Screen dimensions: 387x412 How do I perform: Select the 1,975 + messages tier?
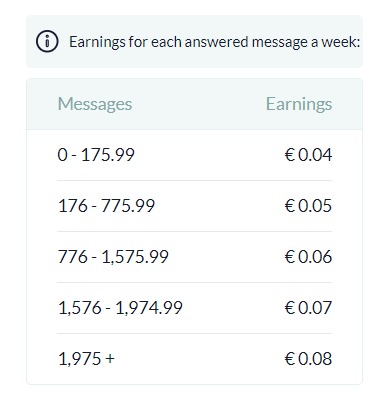[86, 359]
